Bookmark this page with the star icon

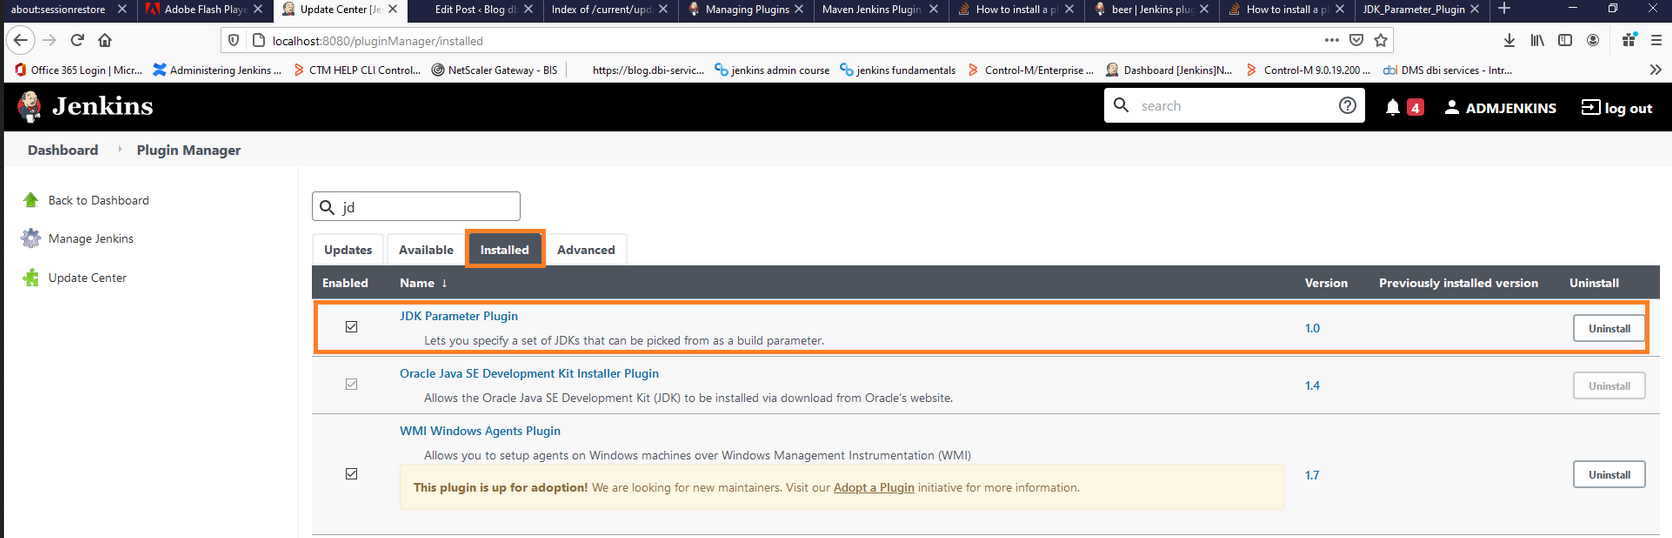1381,40
